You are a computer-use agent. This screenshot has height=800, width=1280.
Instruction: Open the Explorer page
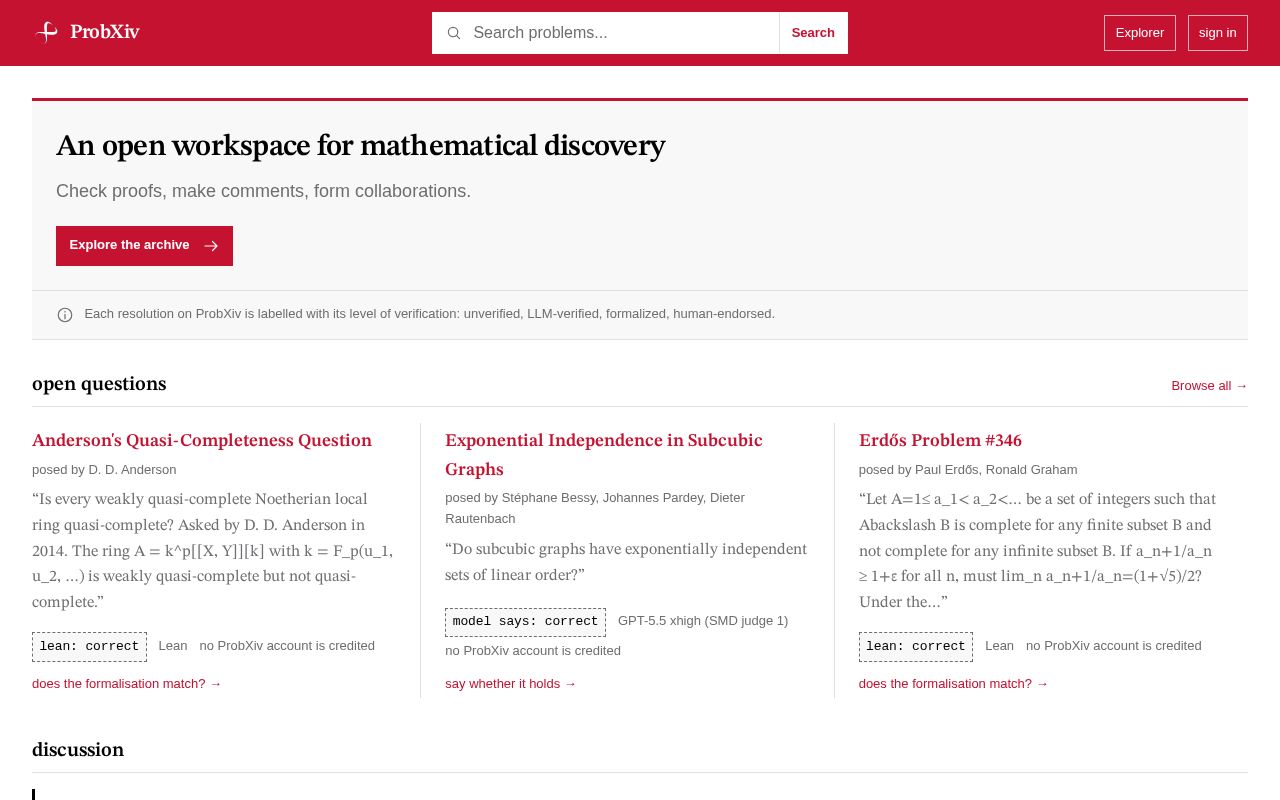[1140, 33]
